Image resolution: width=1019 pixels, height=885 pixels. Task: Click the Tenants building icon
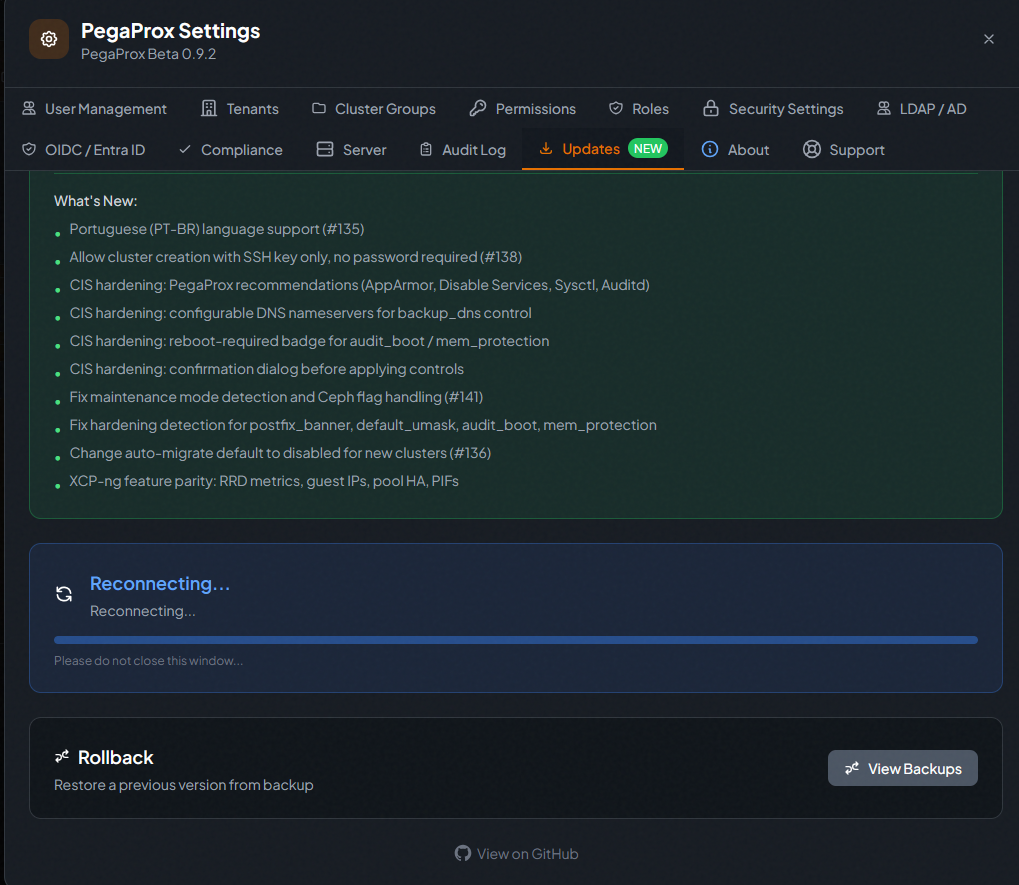209,109
